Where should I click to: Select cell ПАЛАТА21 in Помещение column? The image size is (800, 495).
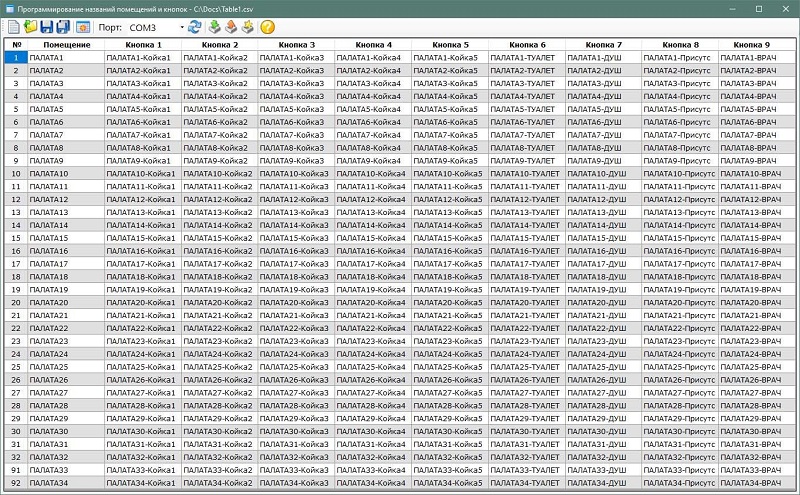pyautogui.click(x=66, y=315)
